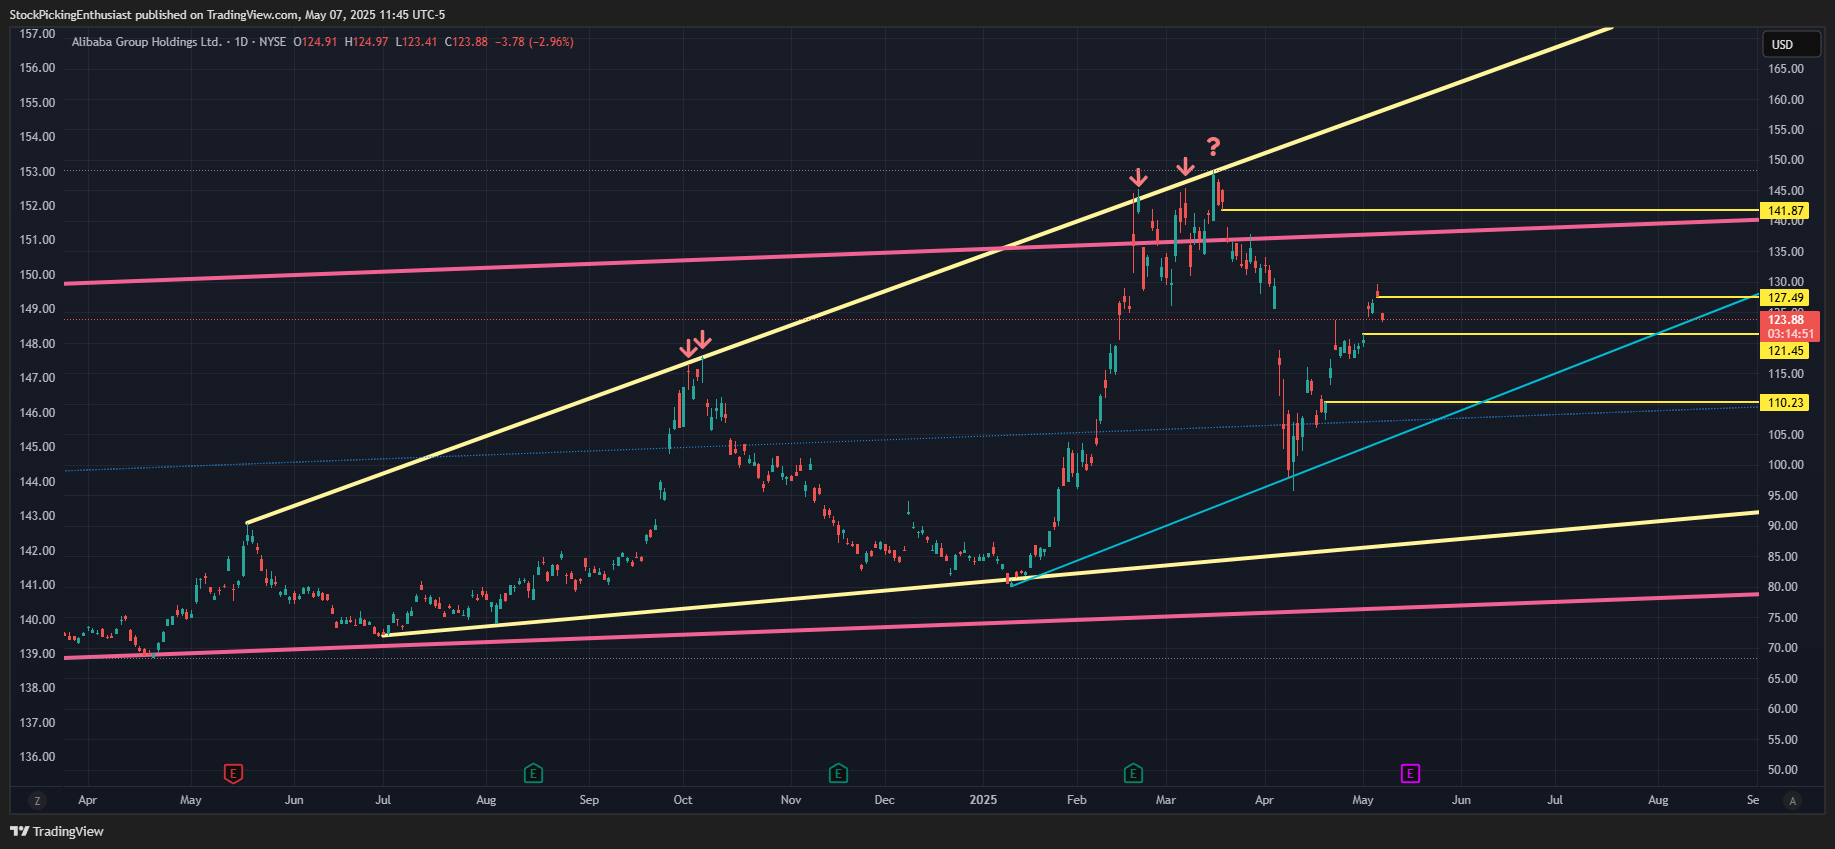Image resolution: width=1835 pixels, height=849 pixels.
Task: Select the pink question mark annotation
Action: 1213,147
